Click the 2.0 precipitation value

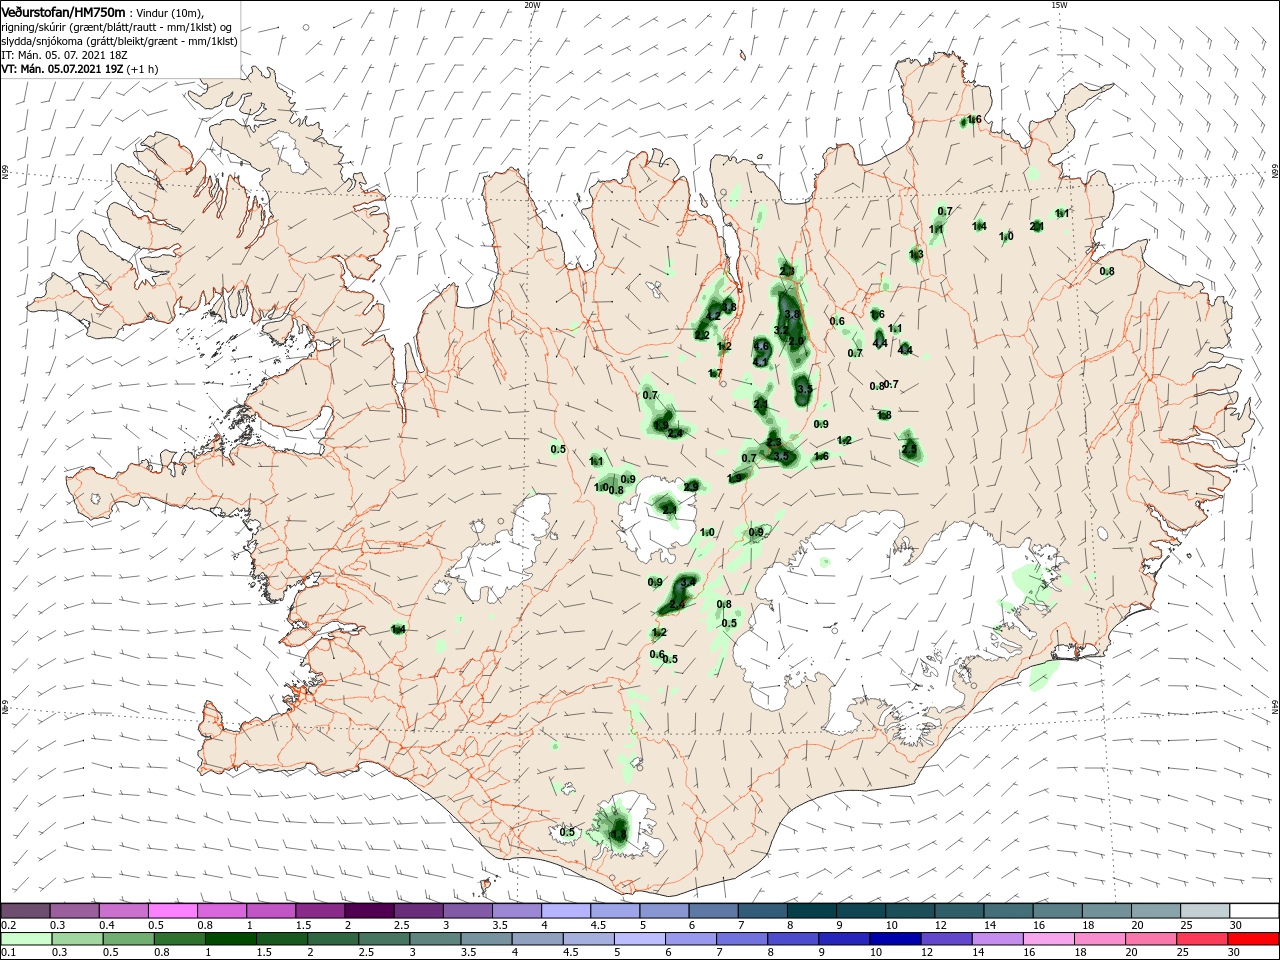click(796, 341)
